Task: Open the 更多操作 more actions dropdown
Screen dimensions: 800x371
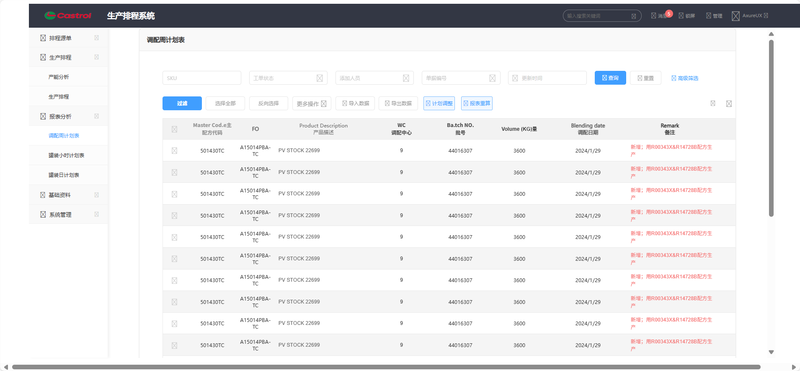Action: click(x=312, y=103)
